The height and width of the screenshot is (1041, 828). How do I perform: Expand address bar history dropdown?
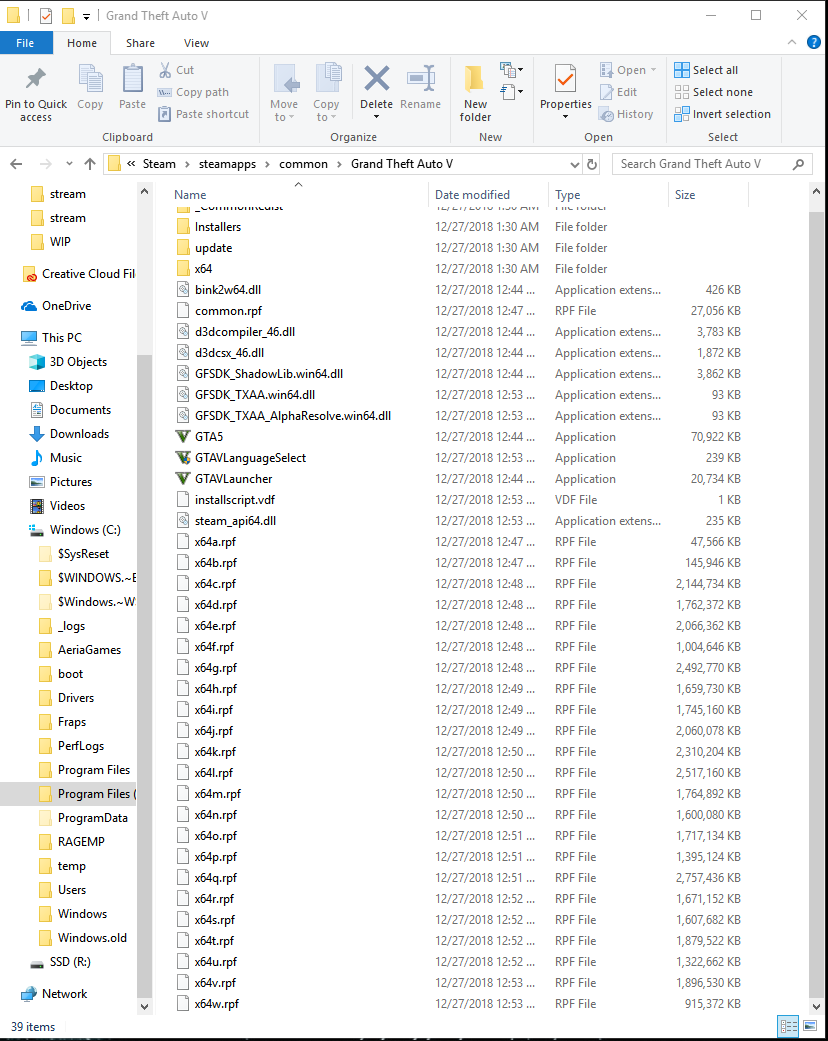point(574,164)
